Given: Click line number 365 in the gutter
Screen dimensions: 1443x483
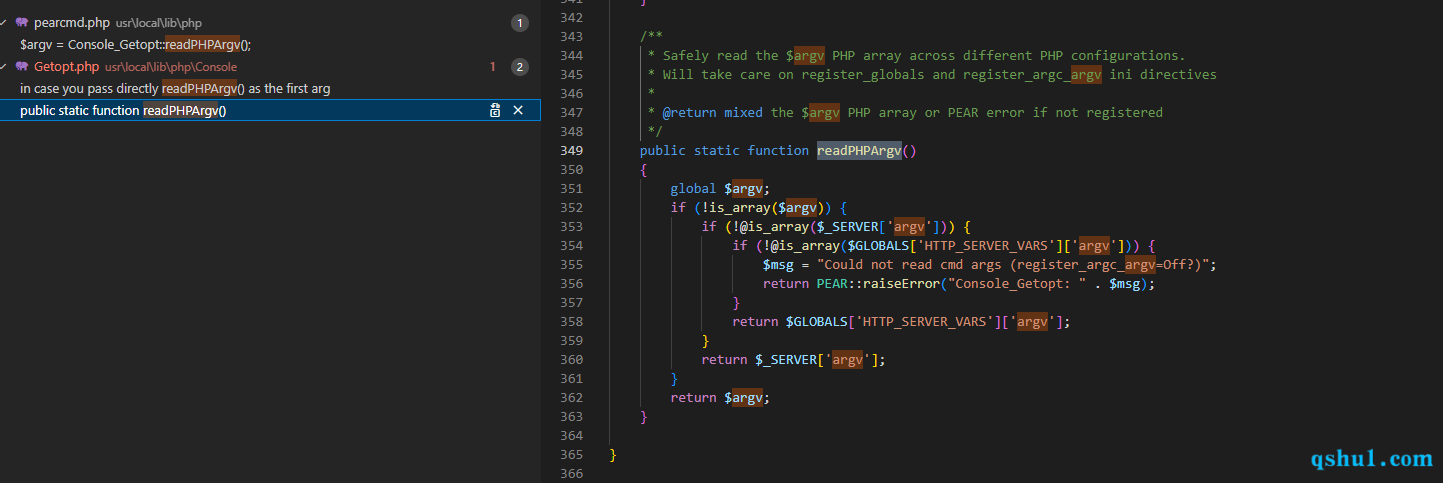Looking at the screenshot, I should point(571,454).
